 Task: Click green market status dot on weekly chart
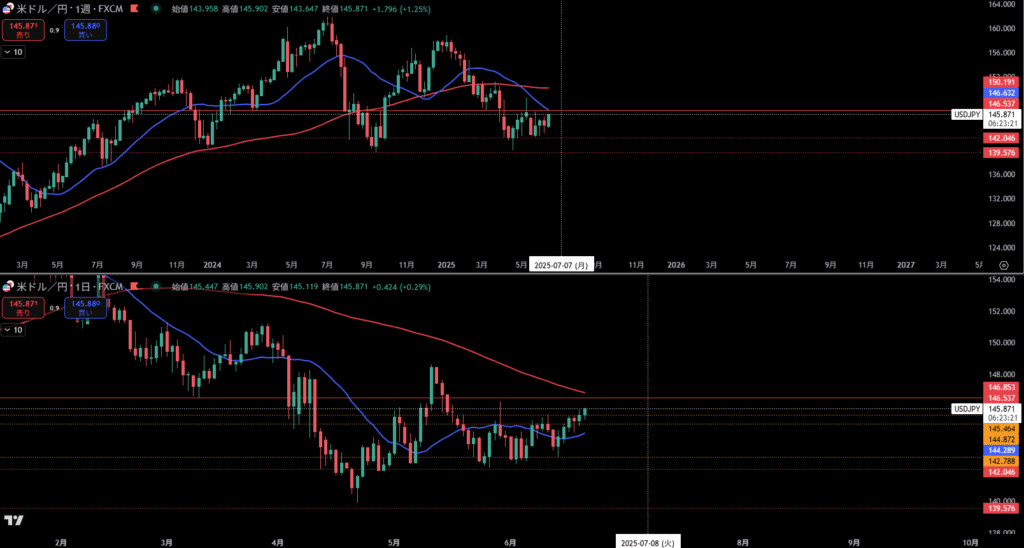(x=156, y=9)
